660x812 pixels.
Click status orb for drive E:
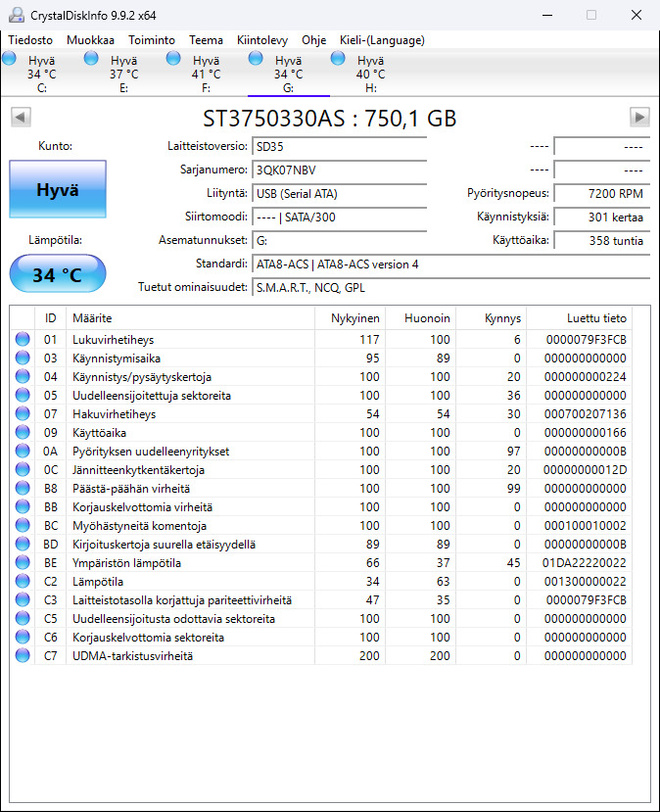pos(91,58)
